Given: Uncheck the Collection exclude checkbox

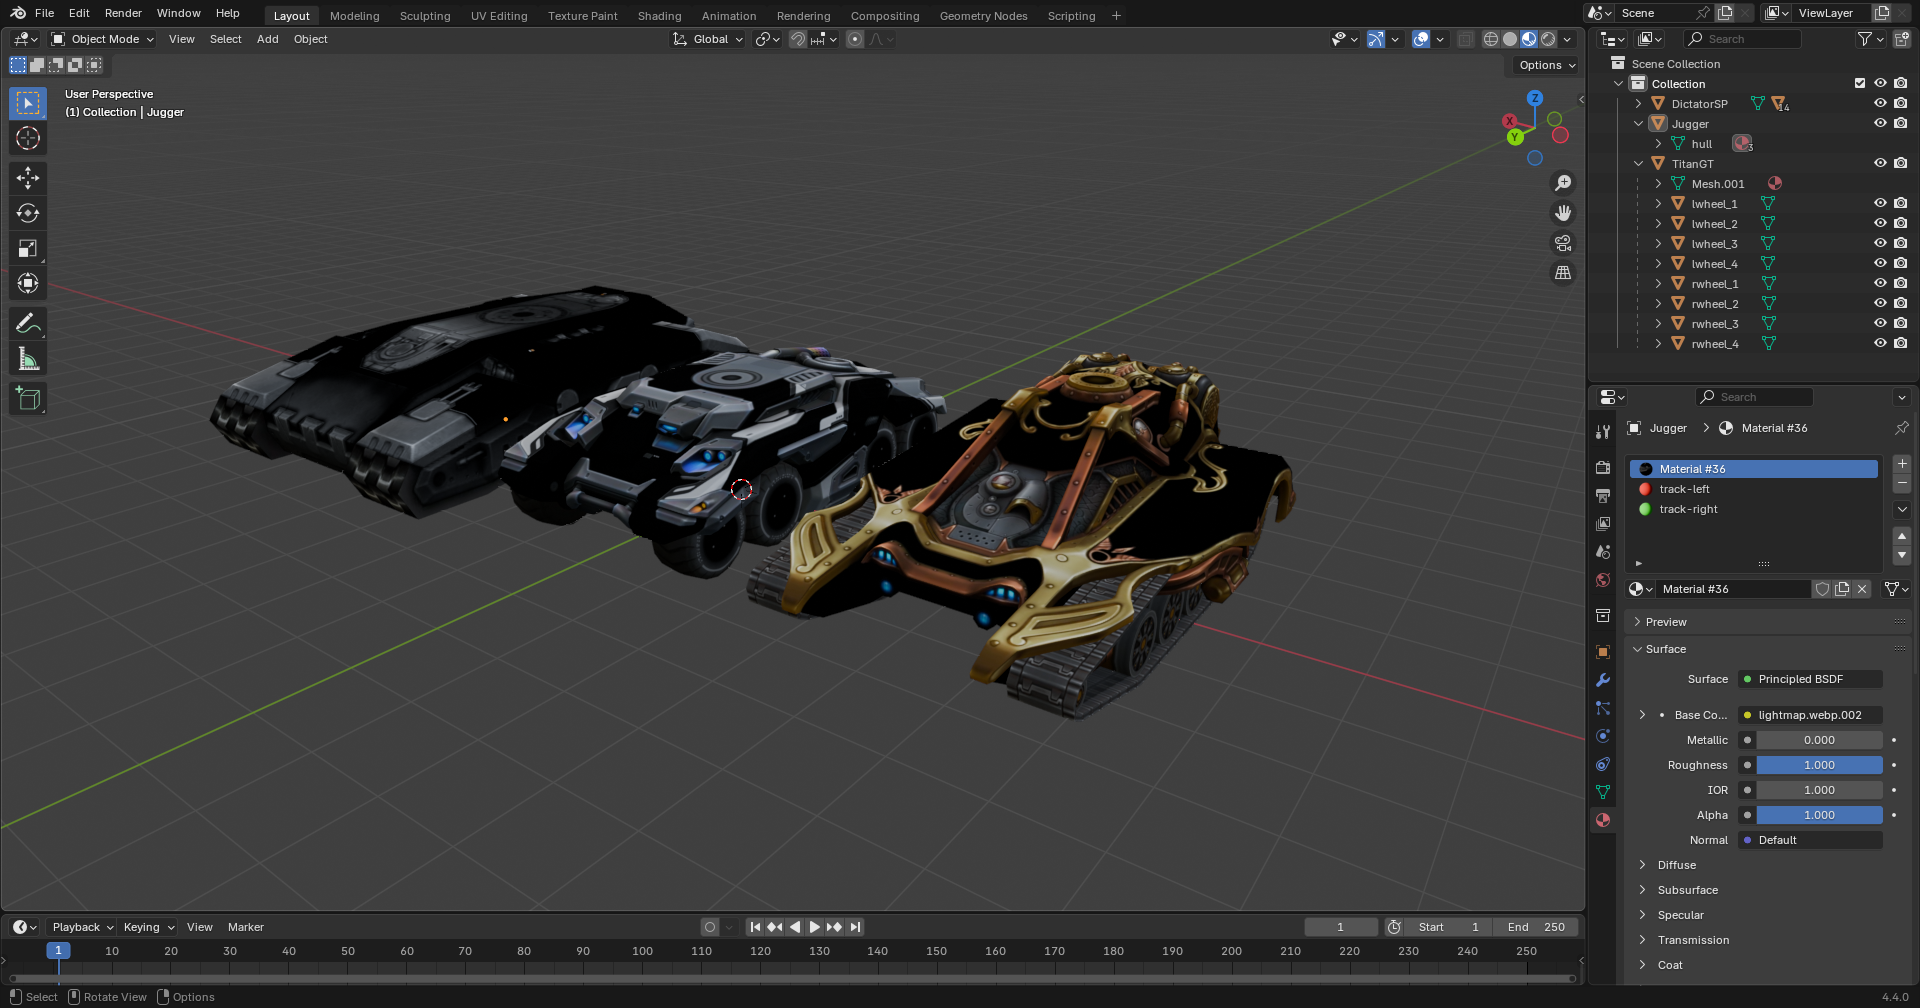Looking at the screenshot, I should [1860, 84].
